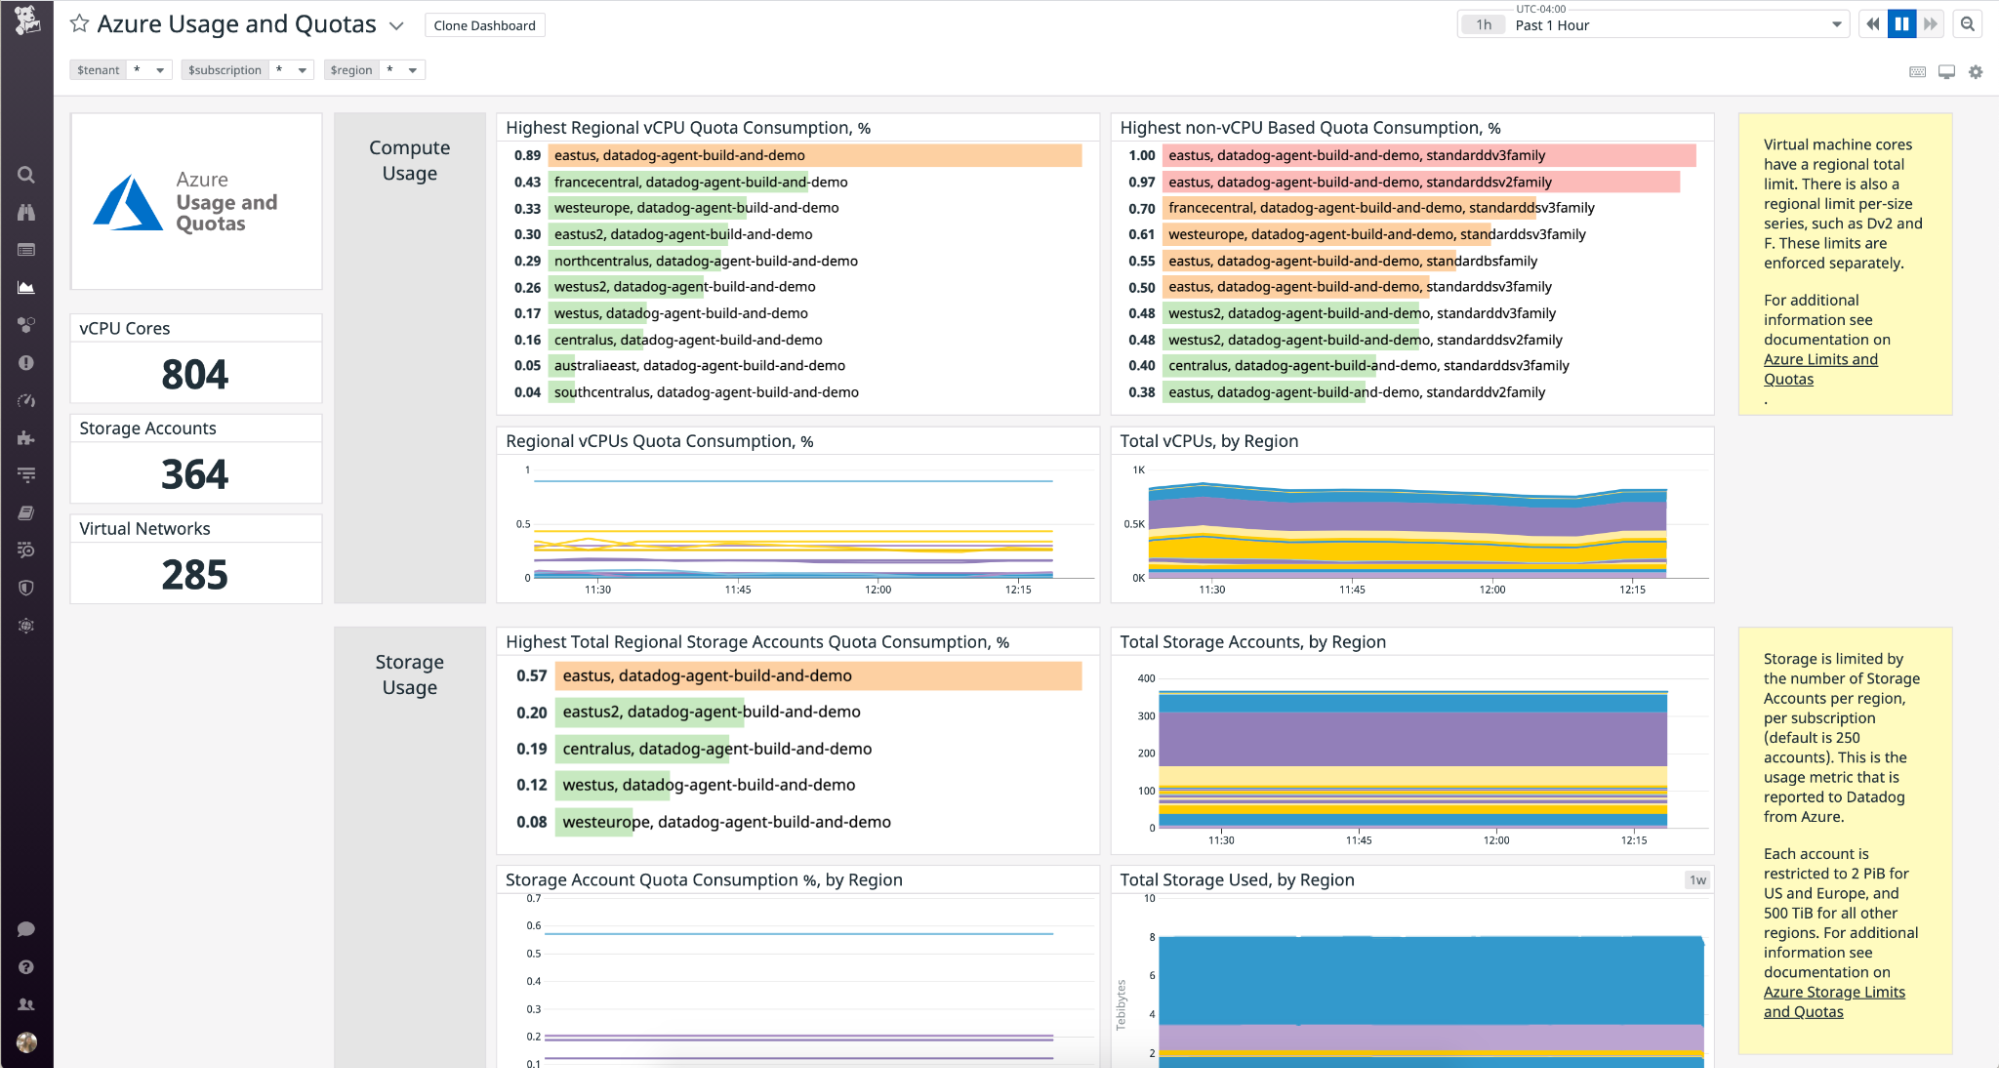The image size is (1999, 1068).
Task: Open the dashboard title menu chevron
Action: point(396,26)
